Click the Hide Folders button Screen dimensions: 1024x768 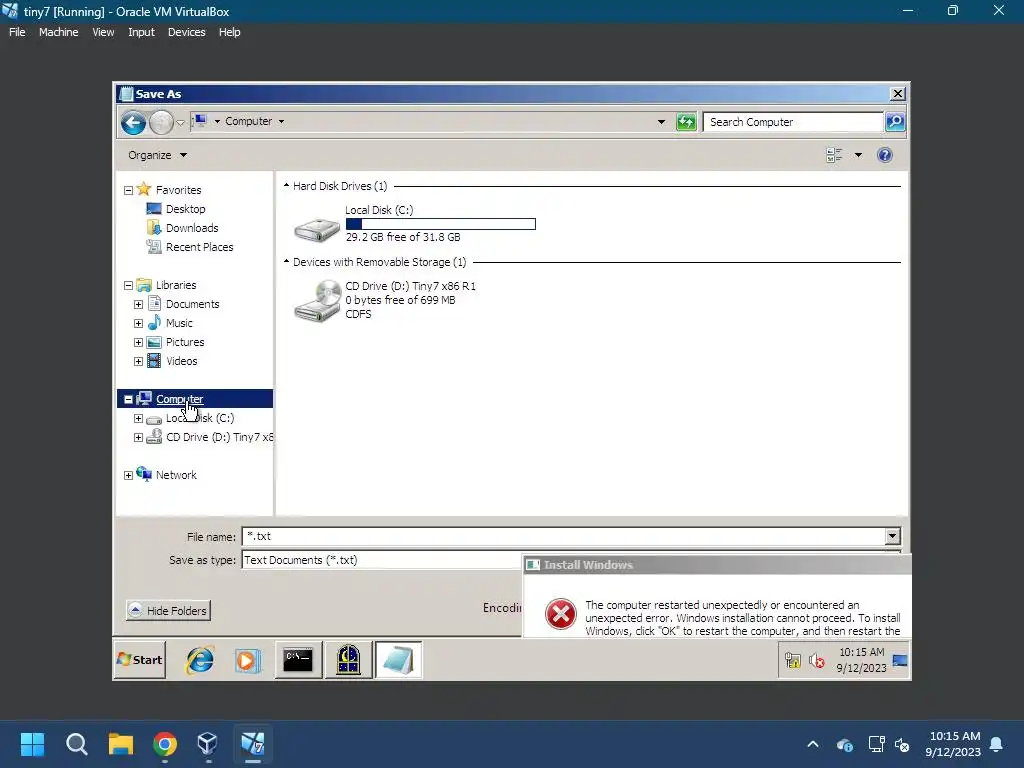[x=168, y=611]
